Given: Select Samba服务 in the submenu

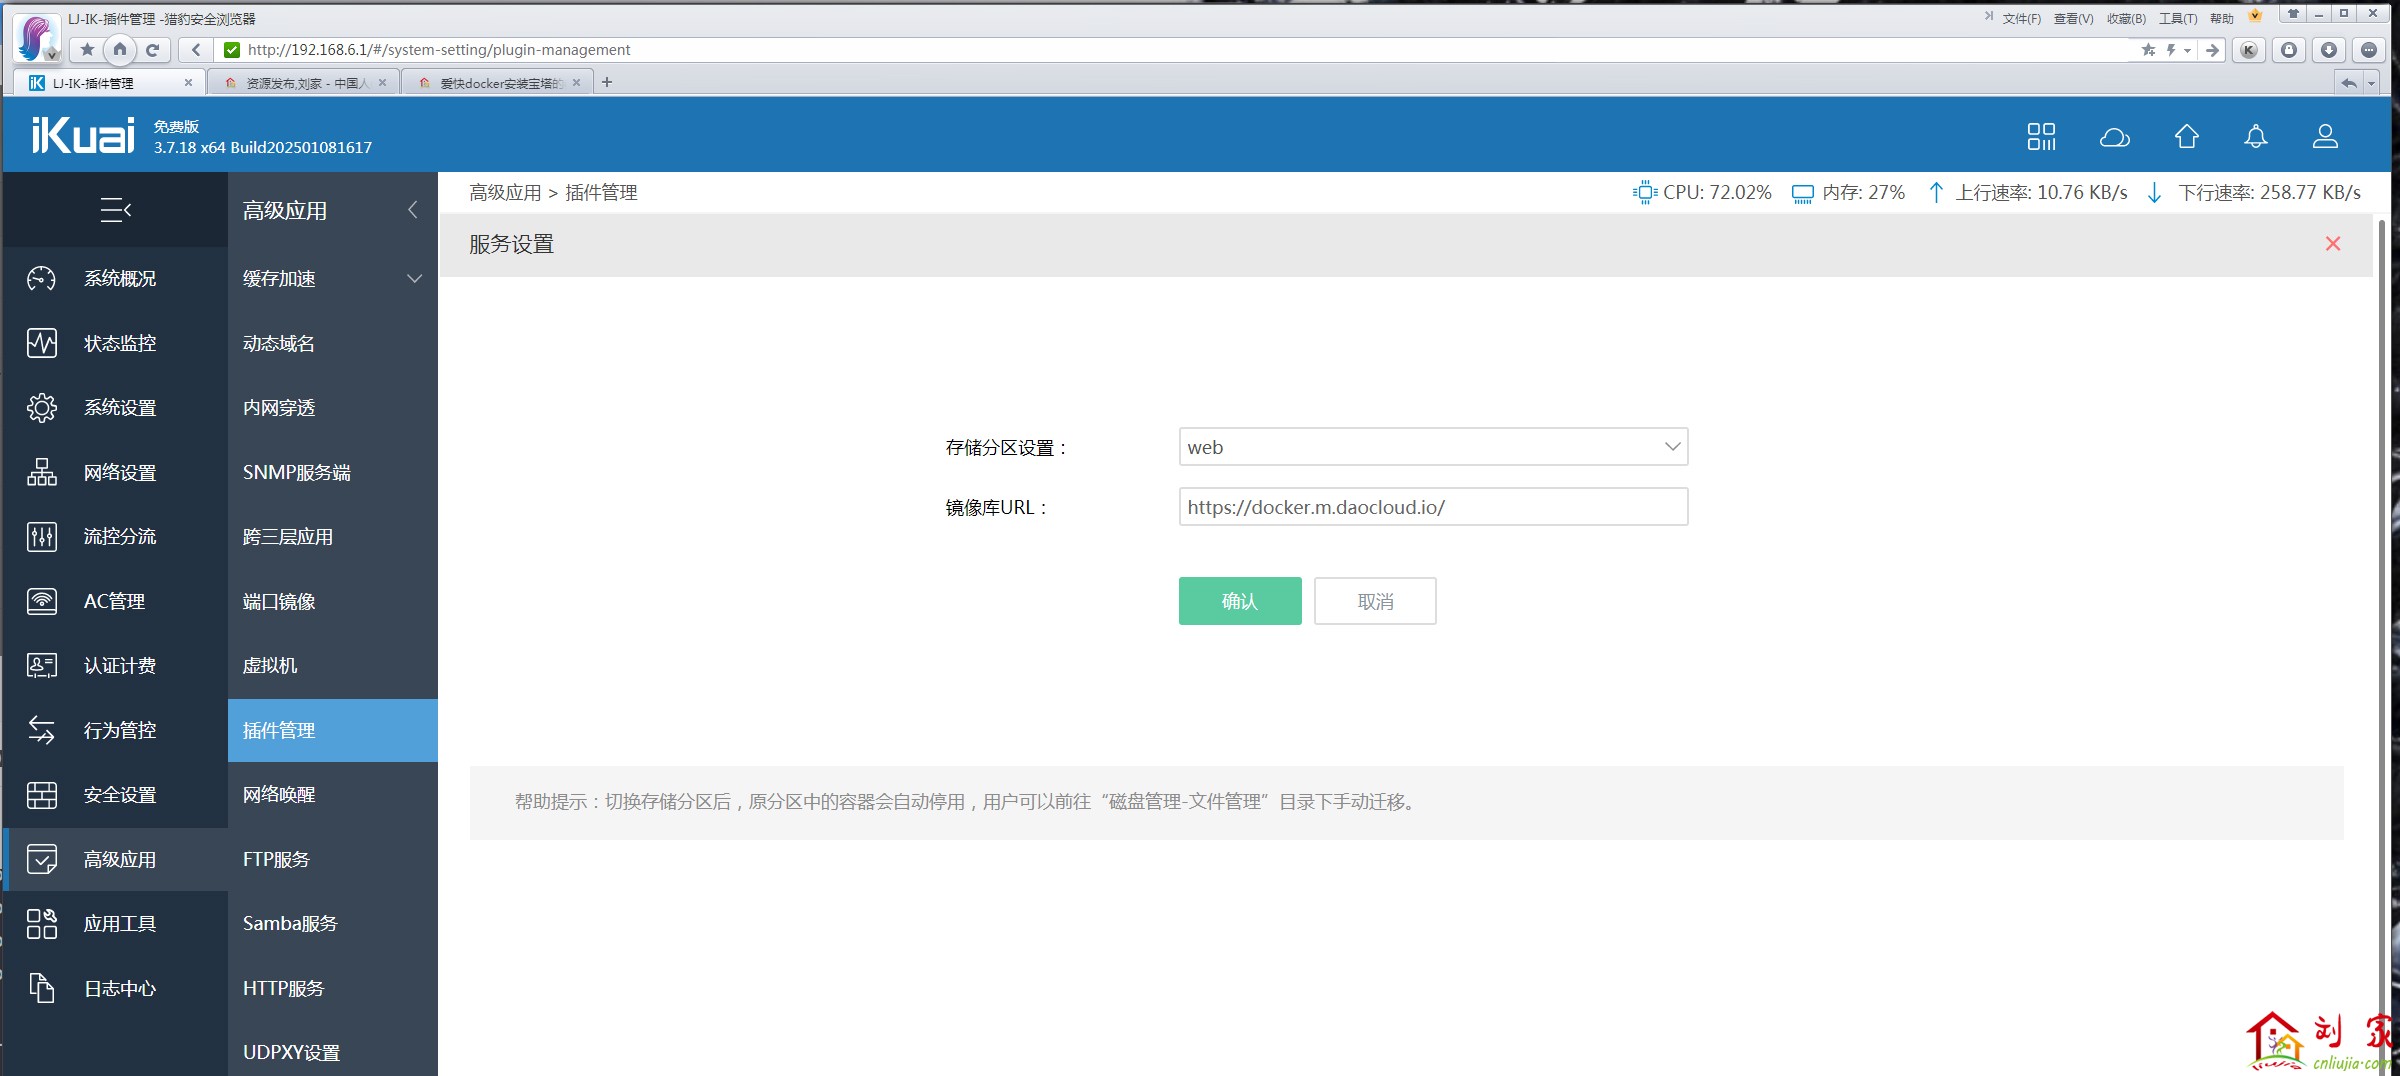Looking at the screenshot, I should coord(290,924).
